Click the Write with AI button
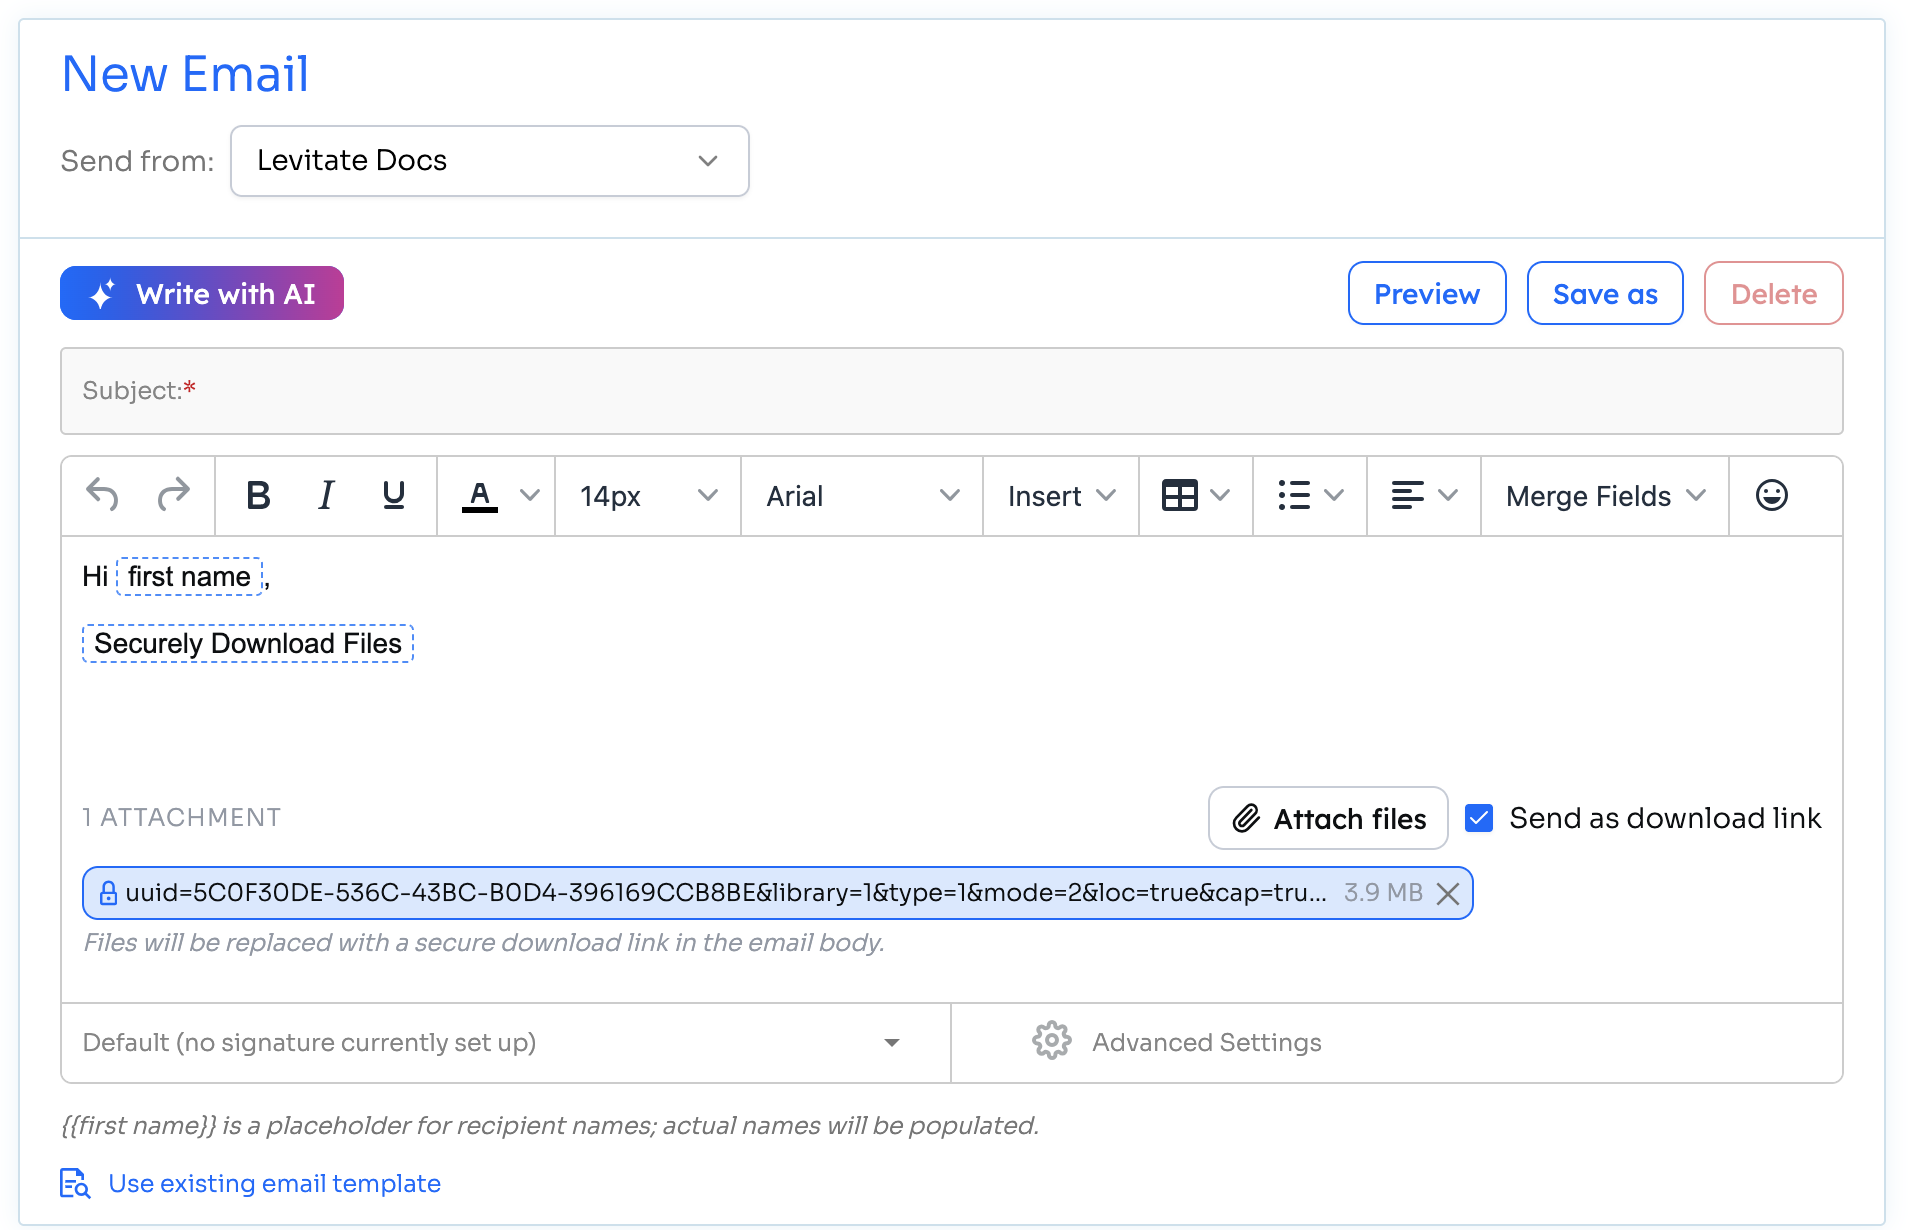 point(202,293)
